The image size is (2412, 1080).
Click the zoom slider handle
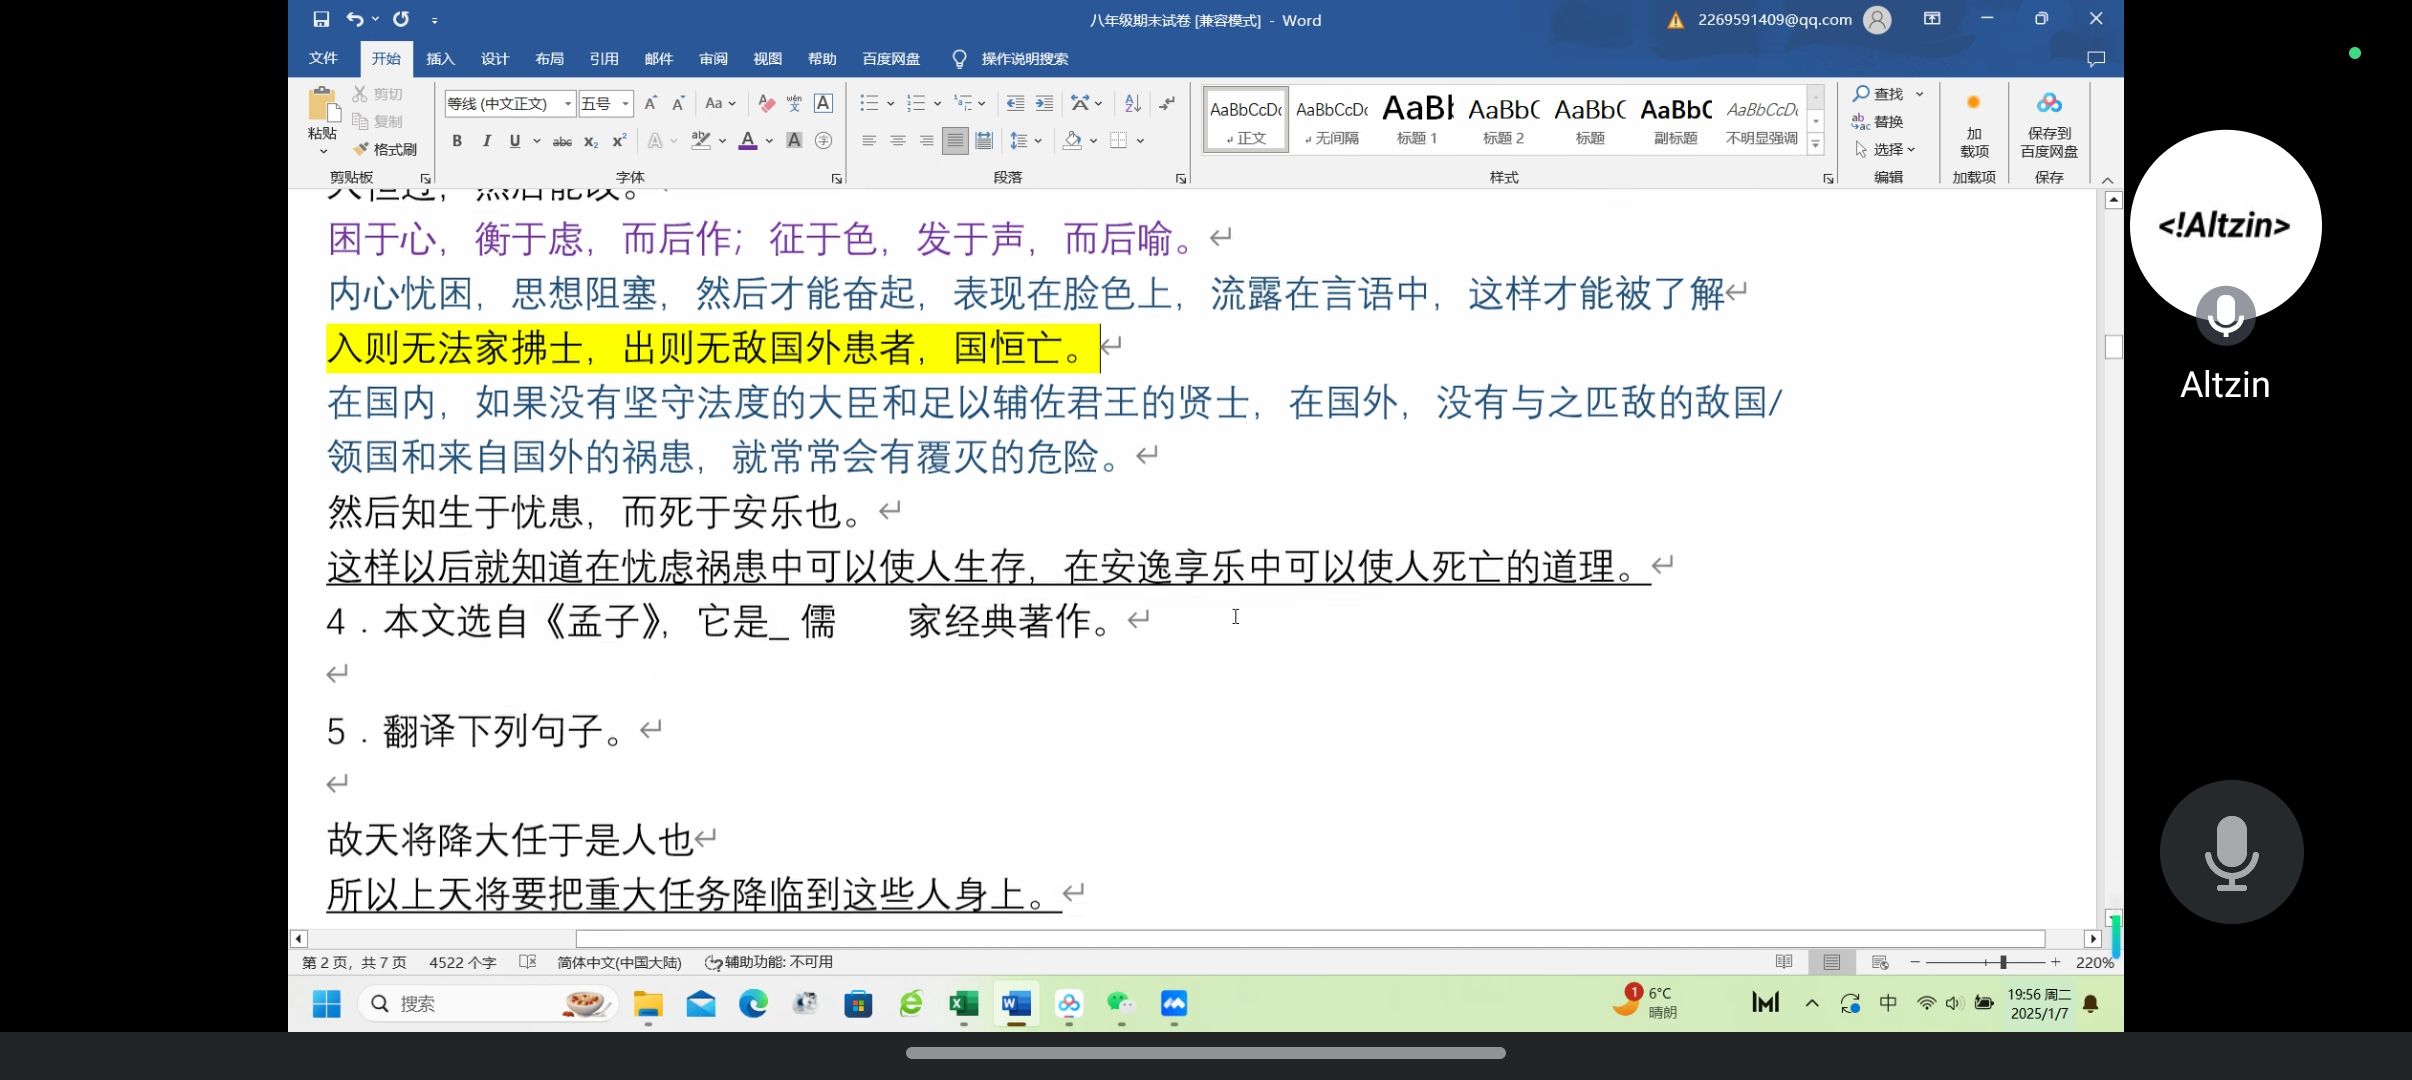pos(2003,962)
